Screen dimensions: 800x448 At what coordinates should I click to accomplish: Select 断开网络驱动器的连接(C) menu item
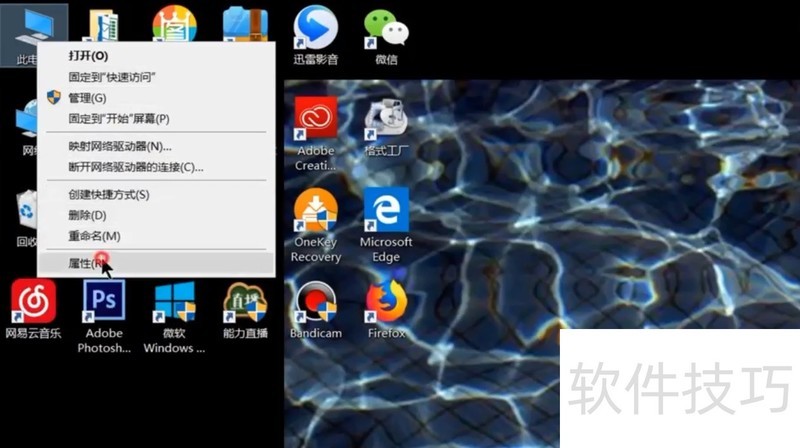135,167
